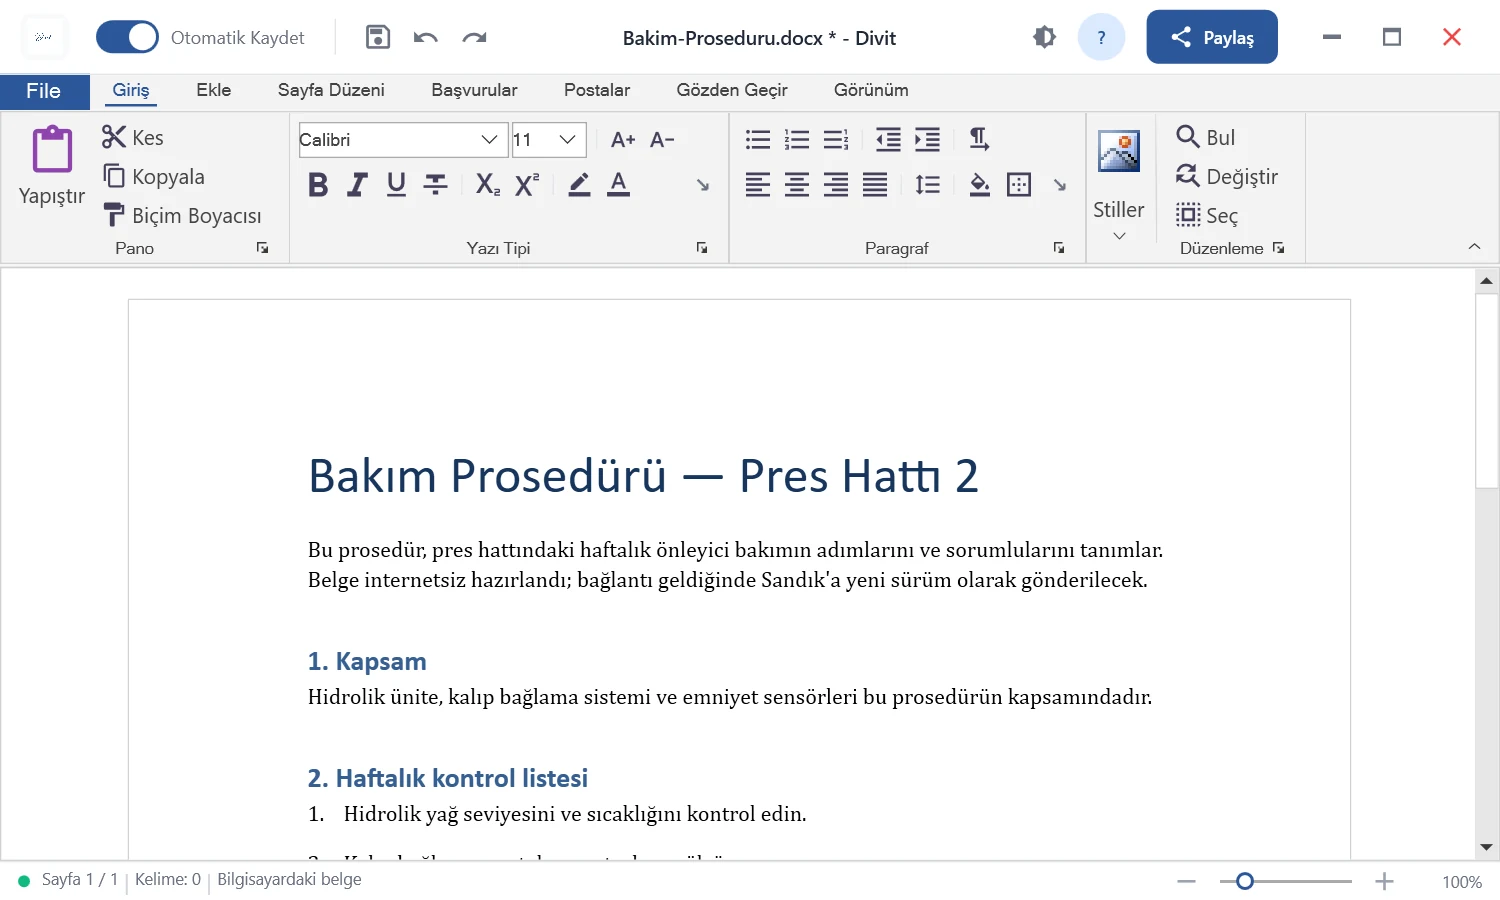The width and height of the screenshot is (1500, 900).
Task: Show paragraph marks pilcrow
Action: click(979, 140)
